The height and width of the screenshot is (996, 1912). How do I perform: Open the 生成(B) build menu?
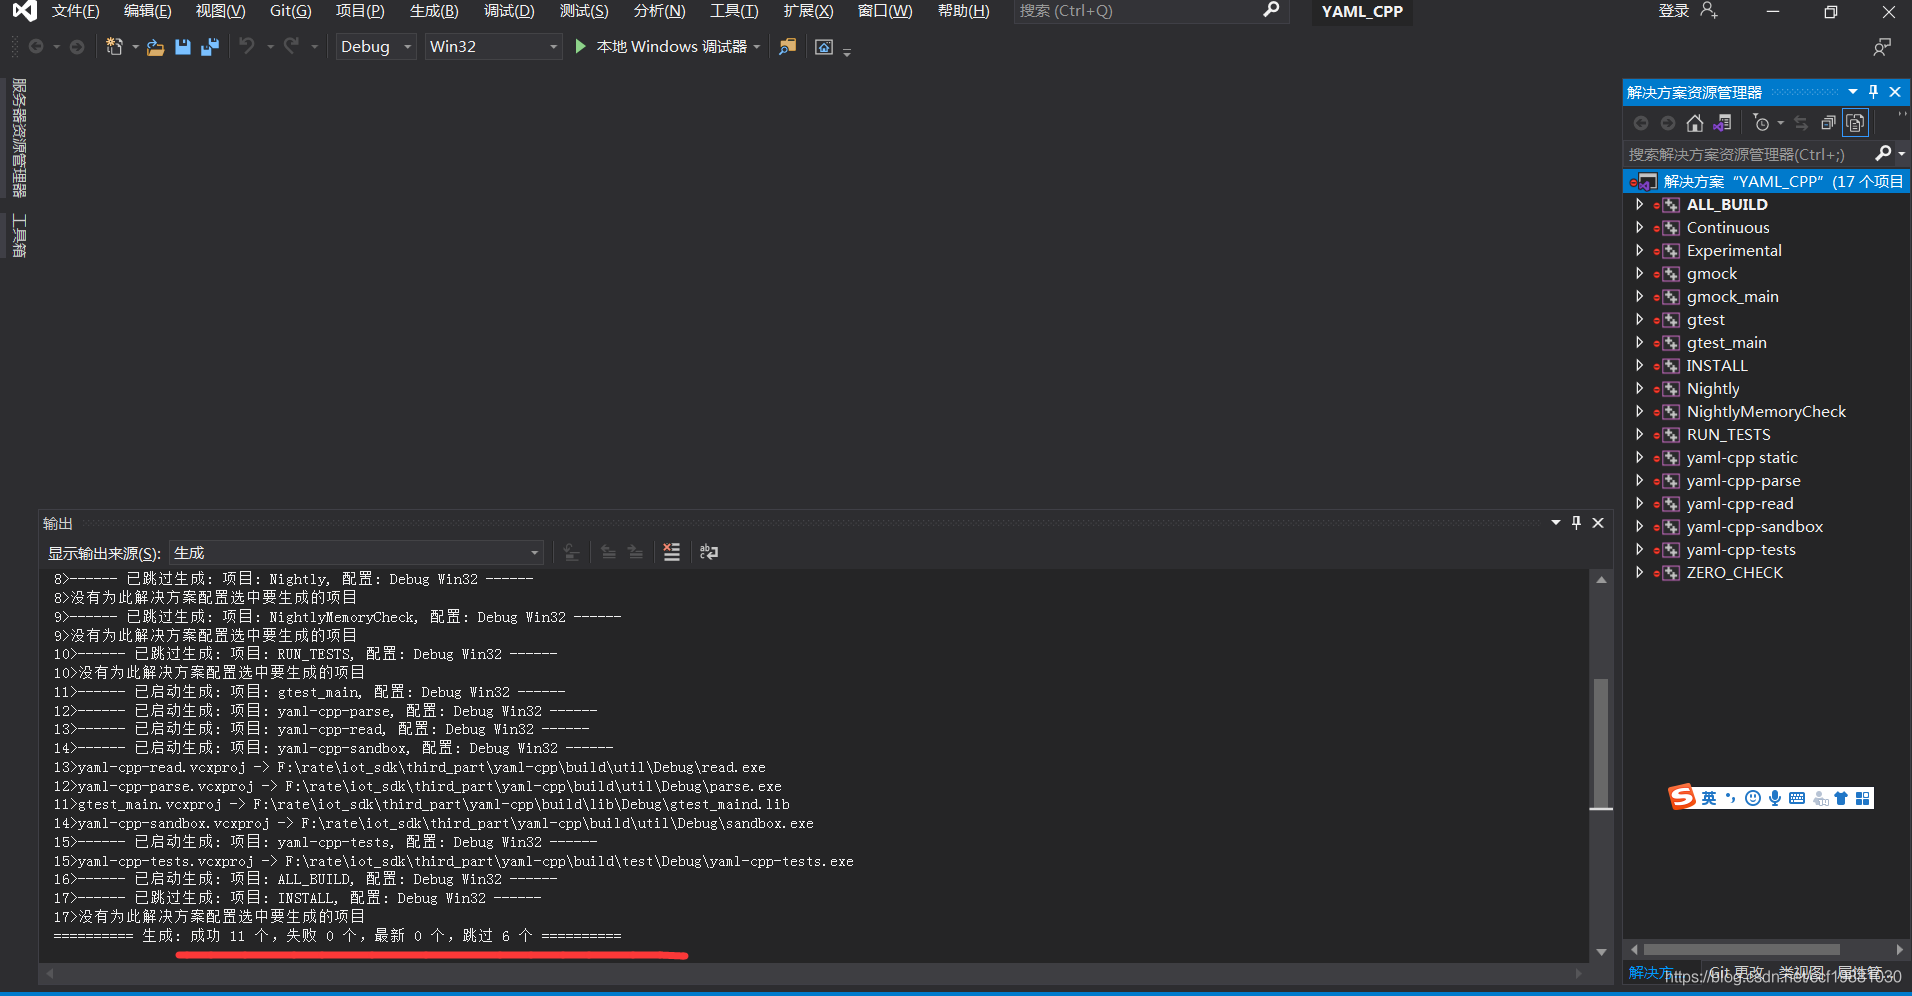[x=434, y=11]
